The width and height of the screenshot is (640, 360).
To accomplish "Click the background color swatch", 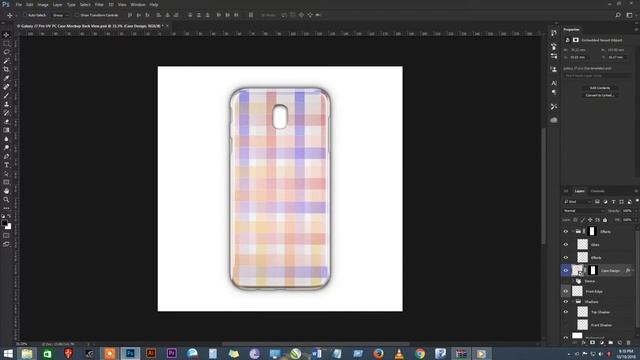I will pos(9,227).
